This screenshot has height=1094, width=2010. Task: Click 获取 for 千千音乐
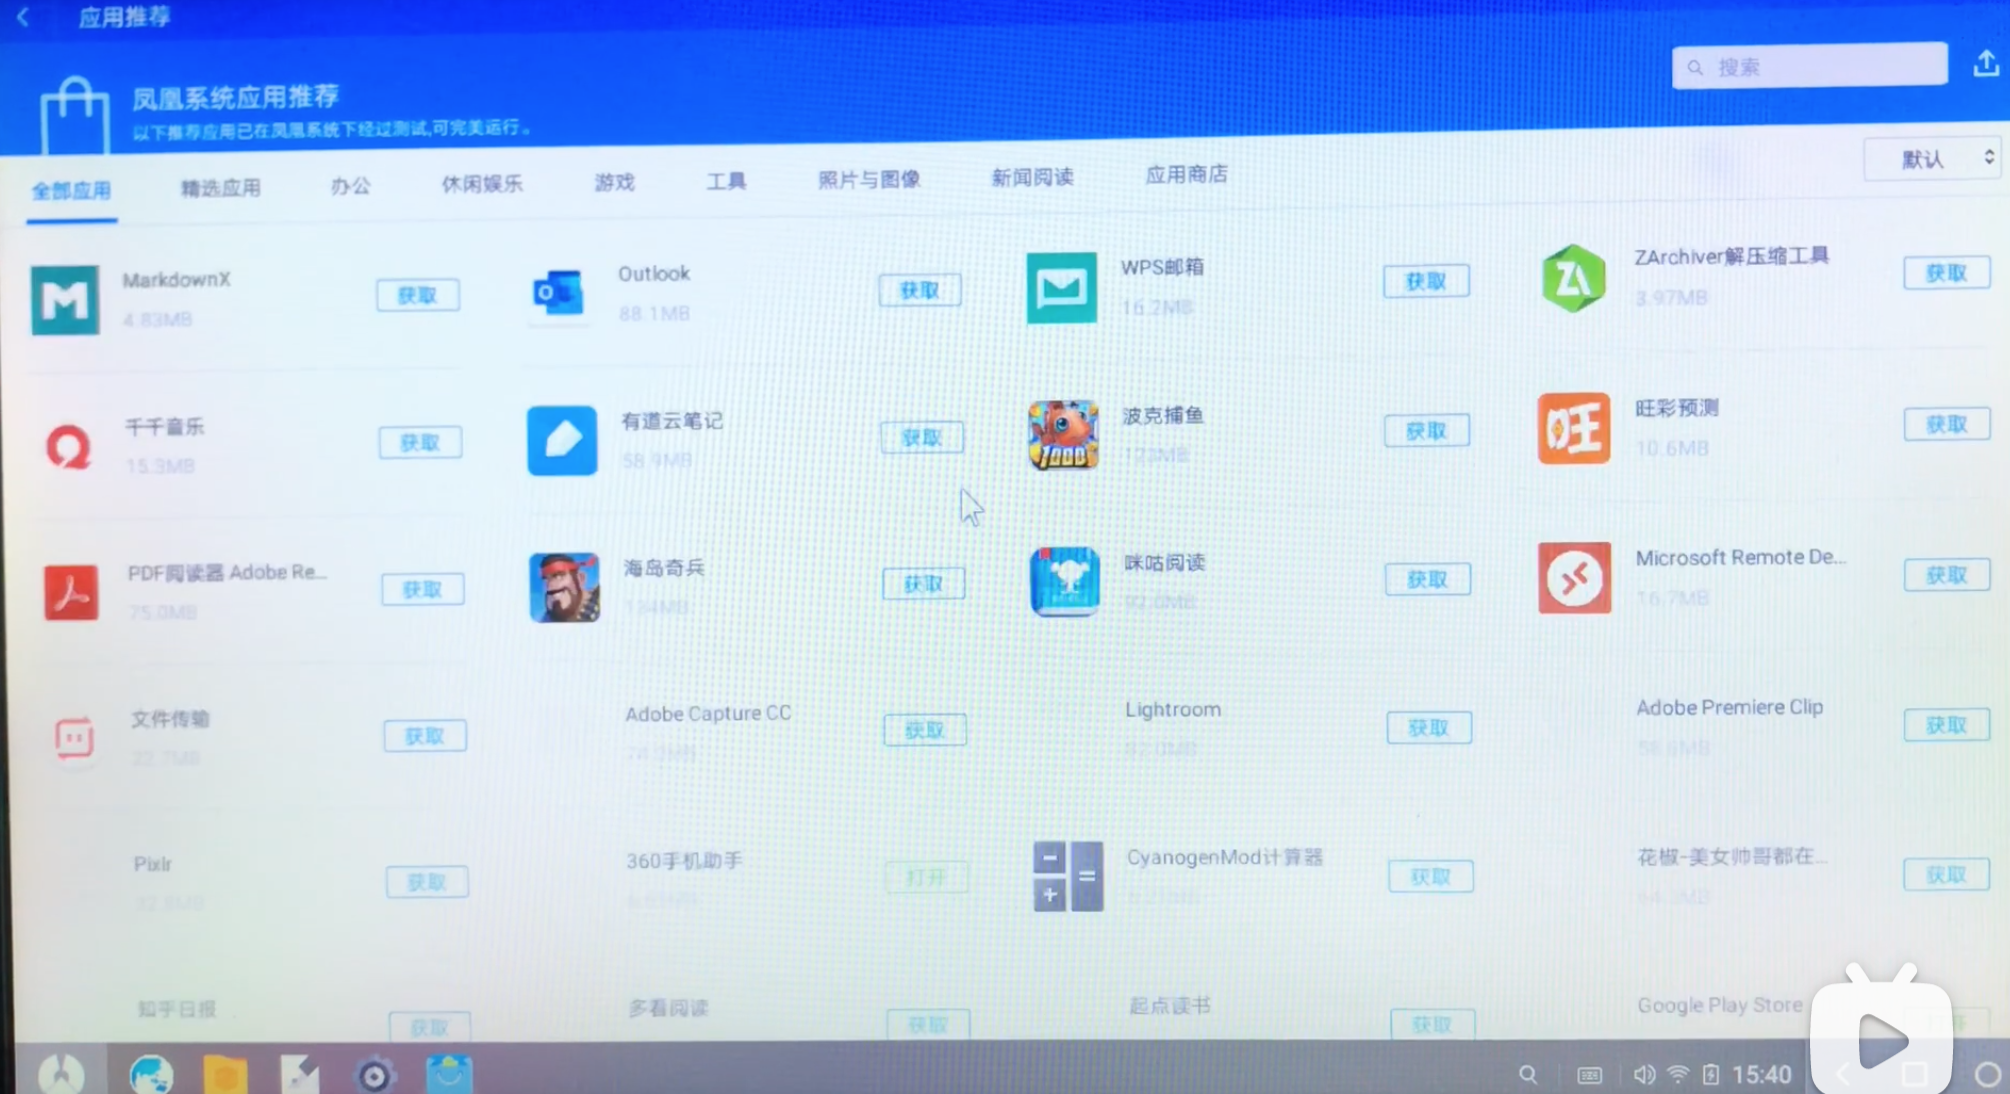coord(420,442)
